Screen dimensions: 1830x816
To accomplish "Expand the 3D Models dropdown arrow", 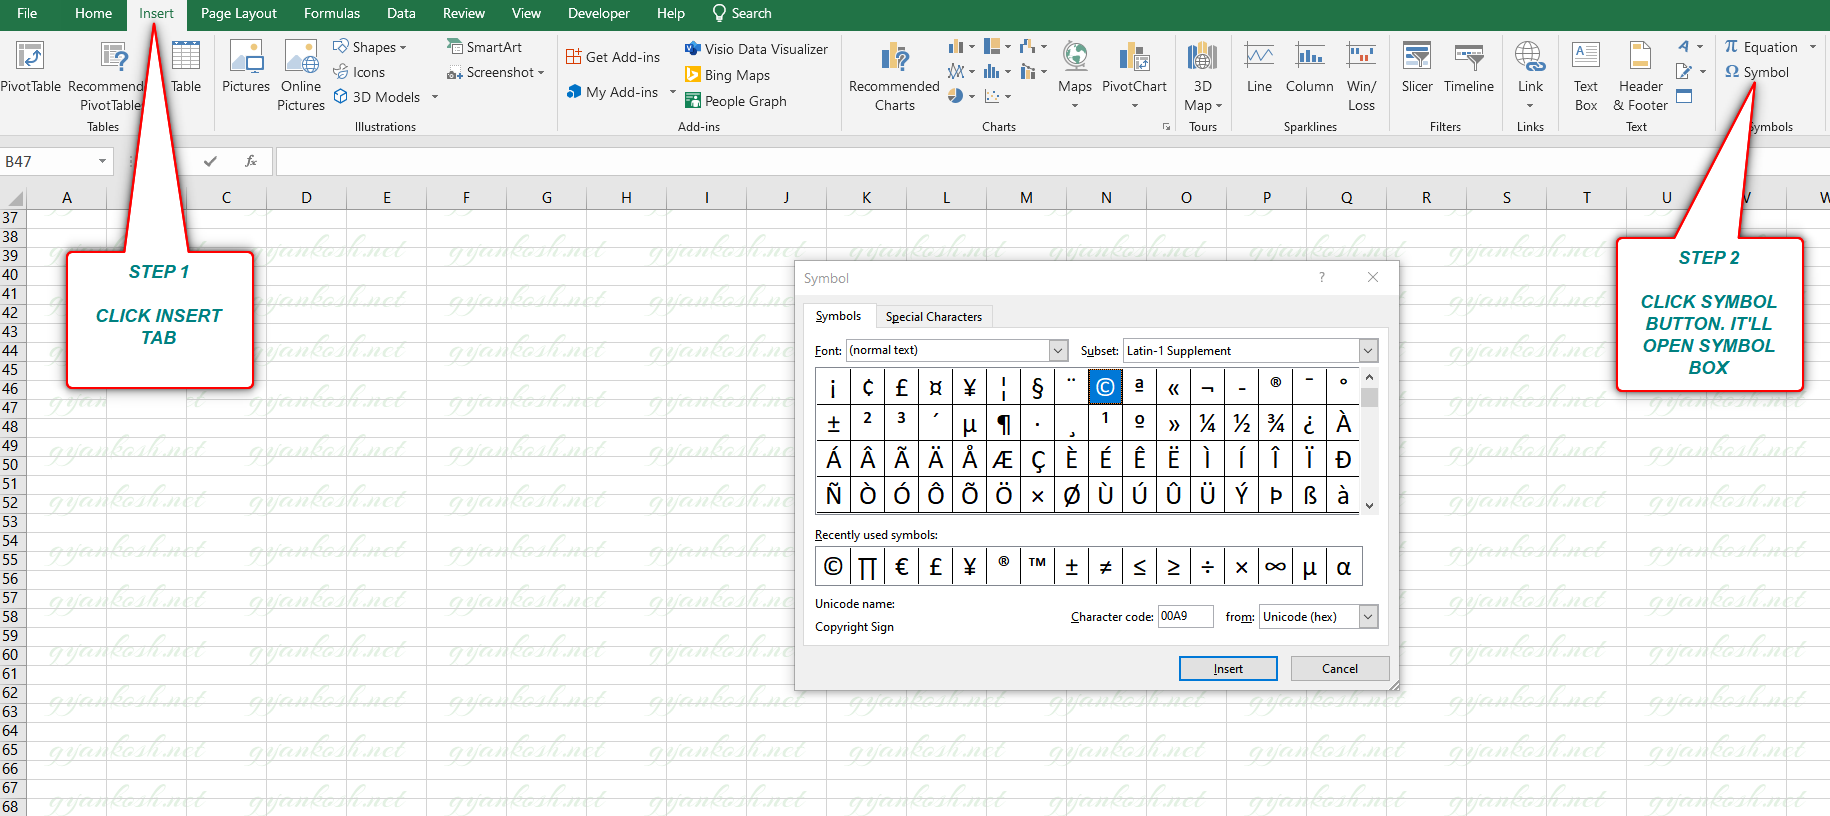I will pos(435,97).
